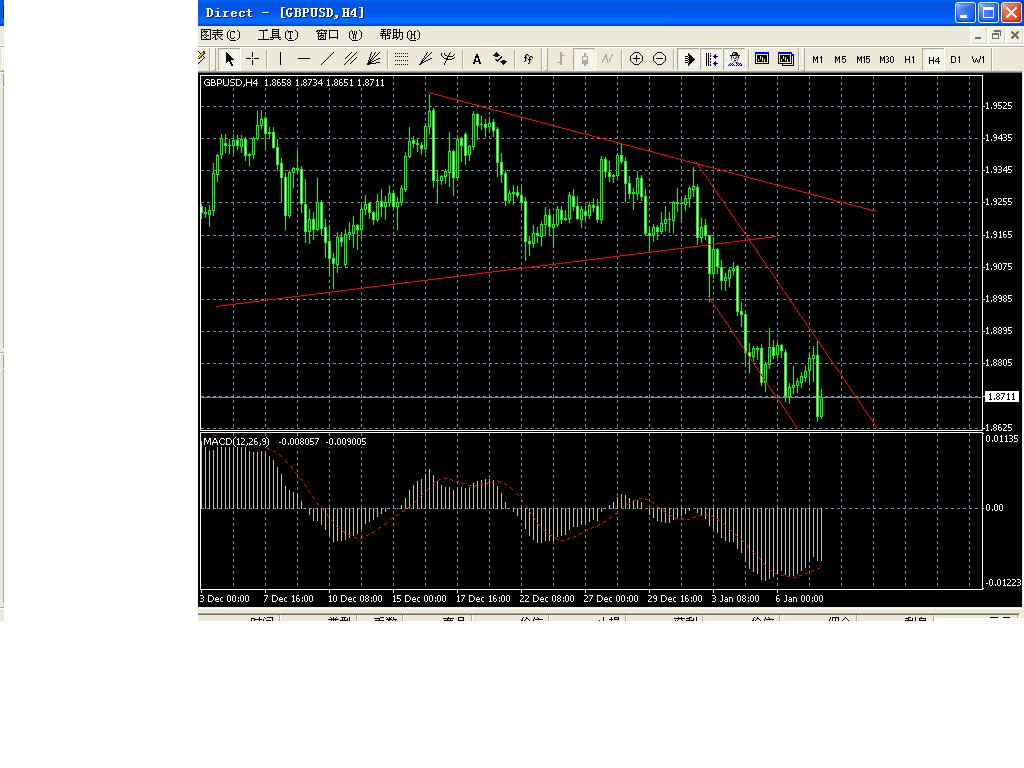Open the 工具(T) menu
This screenshot has width=1024, height=768.
point(278,35)
